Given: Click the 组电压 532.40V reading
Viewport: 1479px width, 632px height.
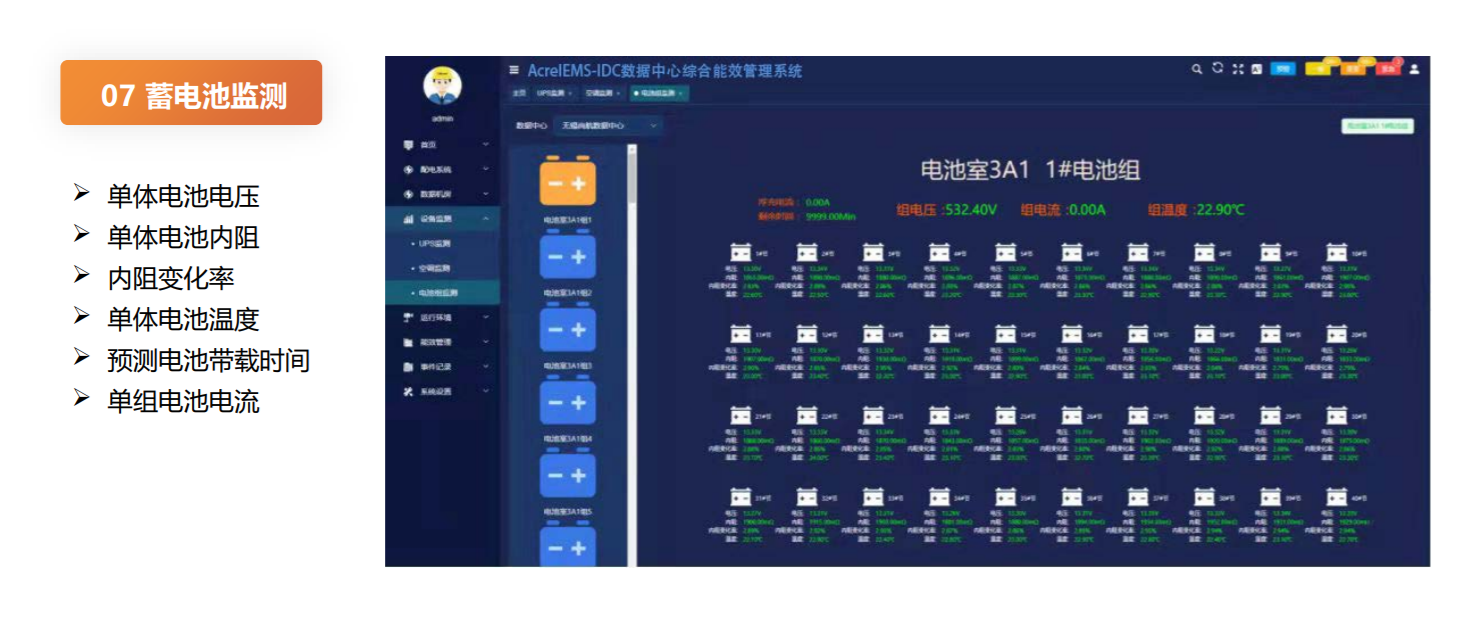Looking at the screenshot, I should click(x=946, y=210).
